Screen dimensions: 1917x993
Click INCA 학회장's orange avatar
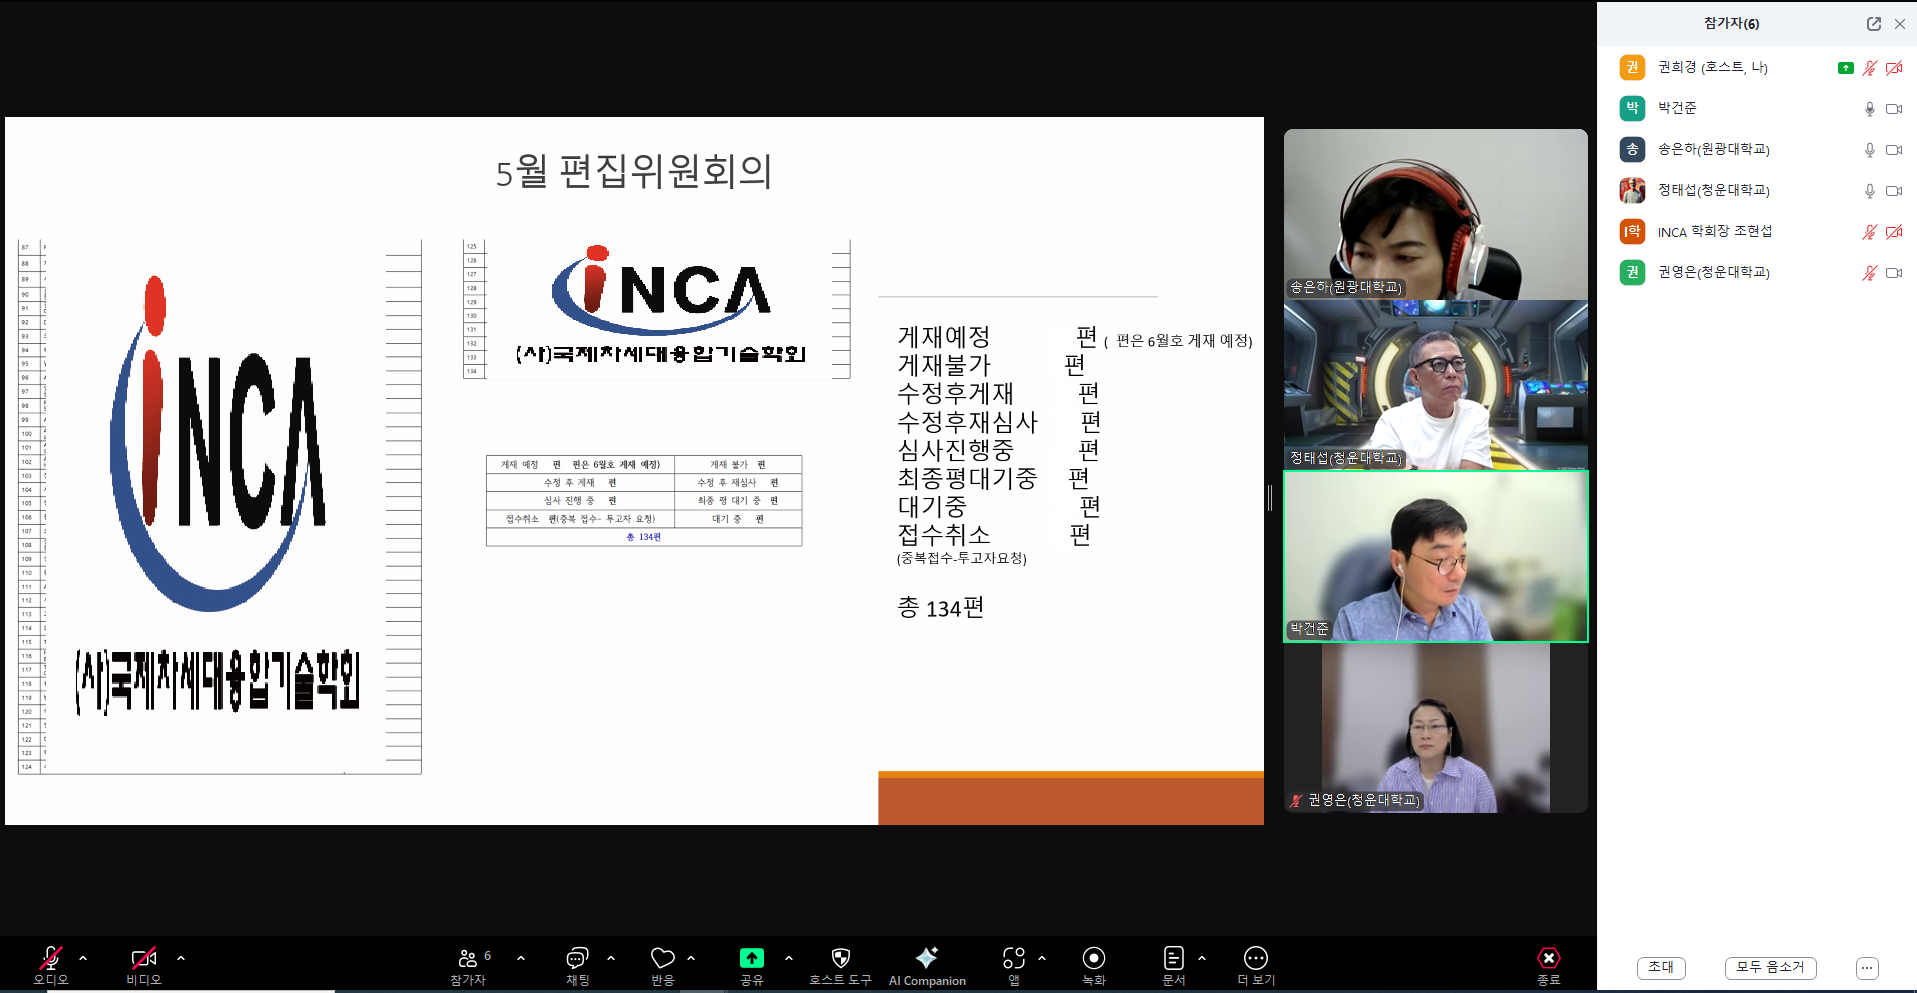(x=1632, y=231)
